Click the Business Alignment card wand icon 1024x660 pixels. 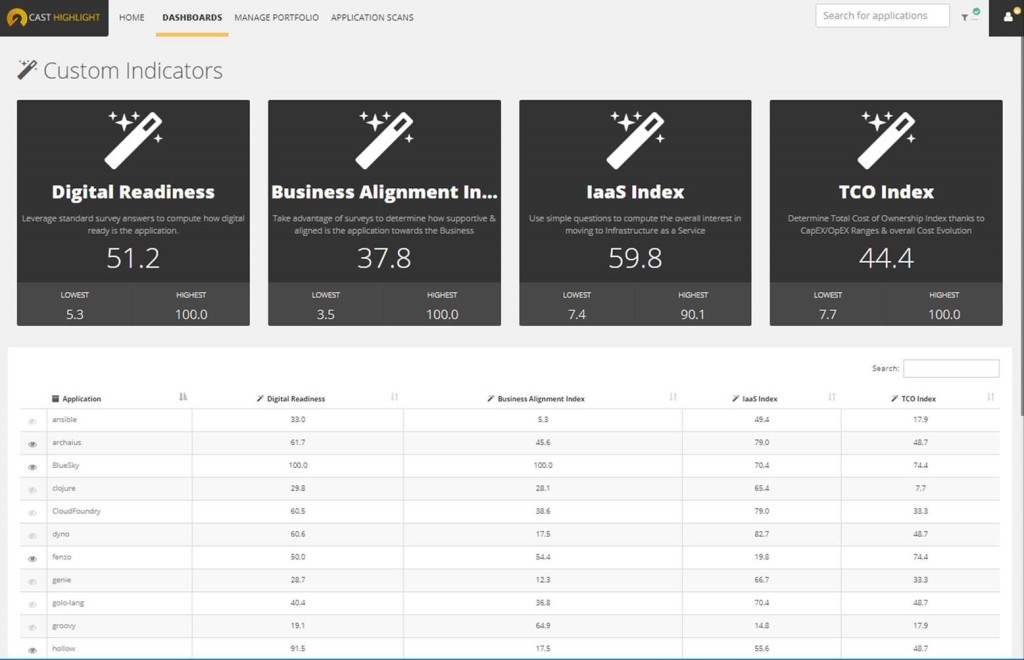[x=384, y=140]
